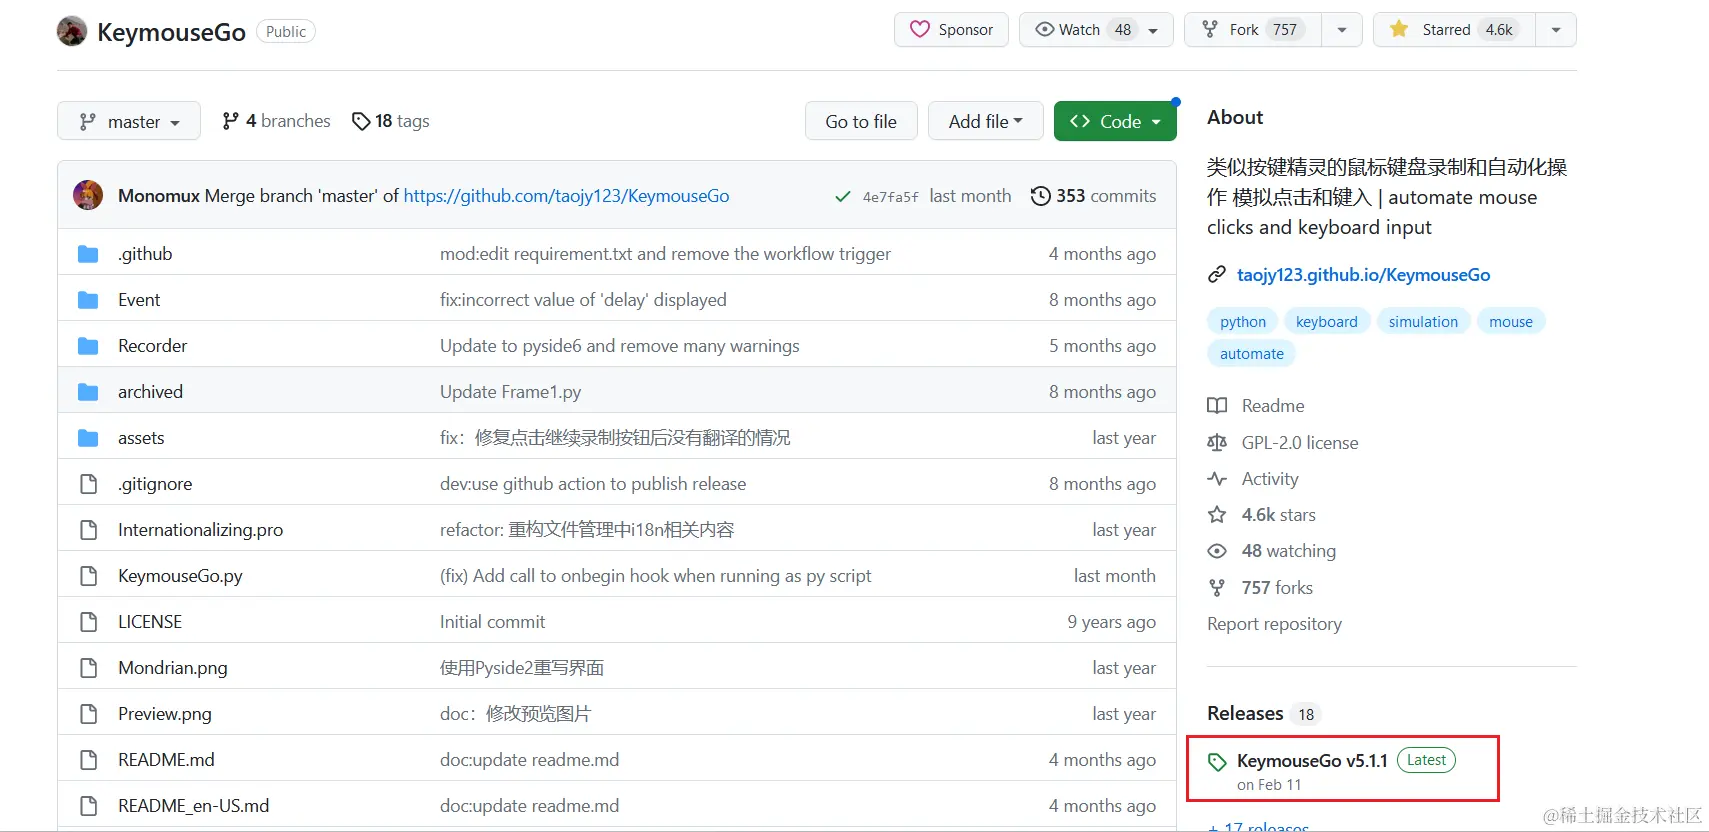Screen dimensions: 1709x832
Task: Click the folder icon beside assets
Action: point(88,438)
